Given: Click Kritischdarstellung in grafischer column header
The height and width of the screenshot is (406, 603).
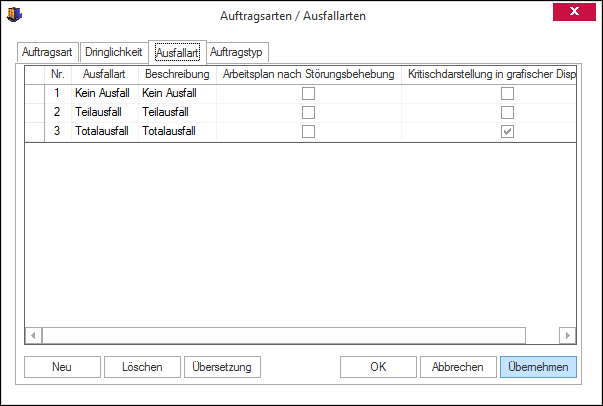Looking at the screenshot, I should click(x=489, y=74).
